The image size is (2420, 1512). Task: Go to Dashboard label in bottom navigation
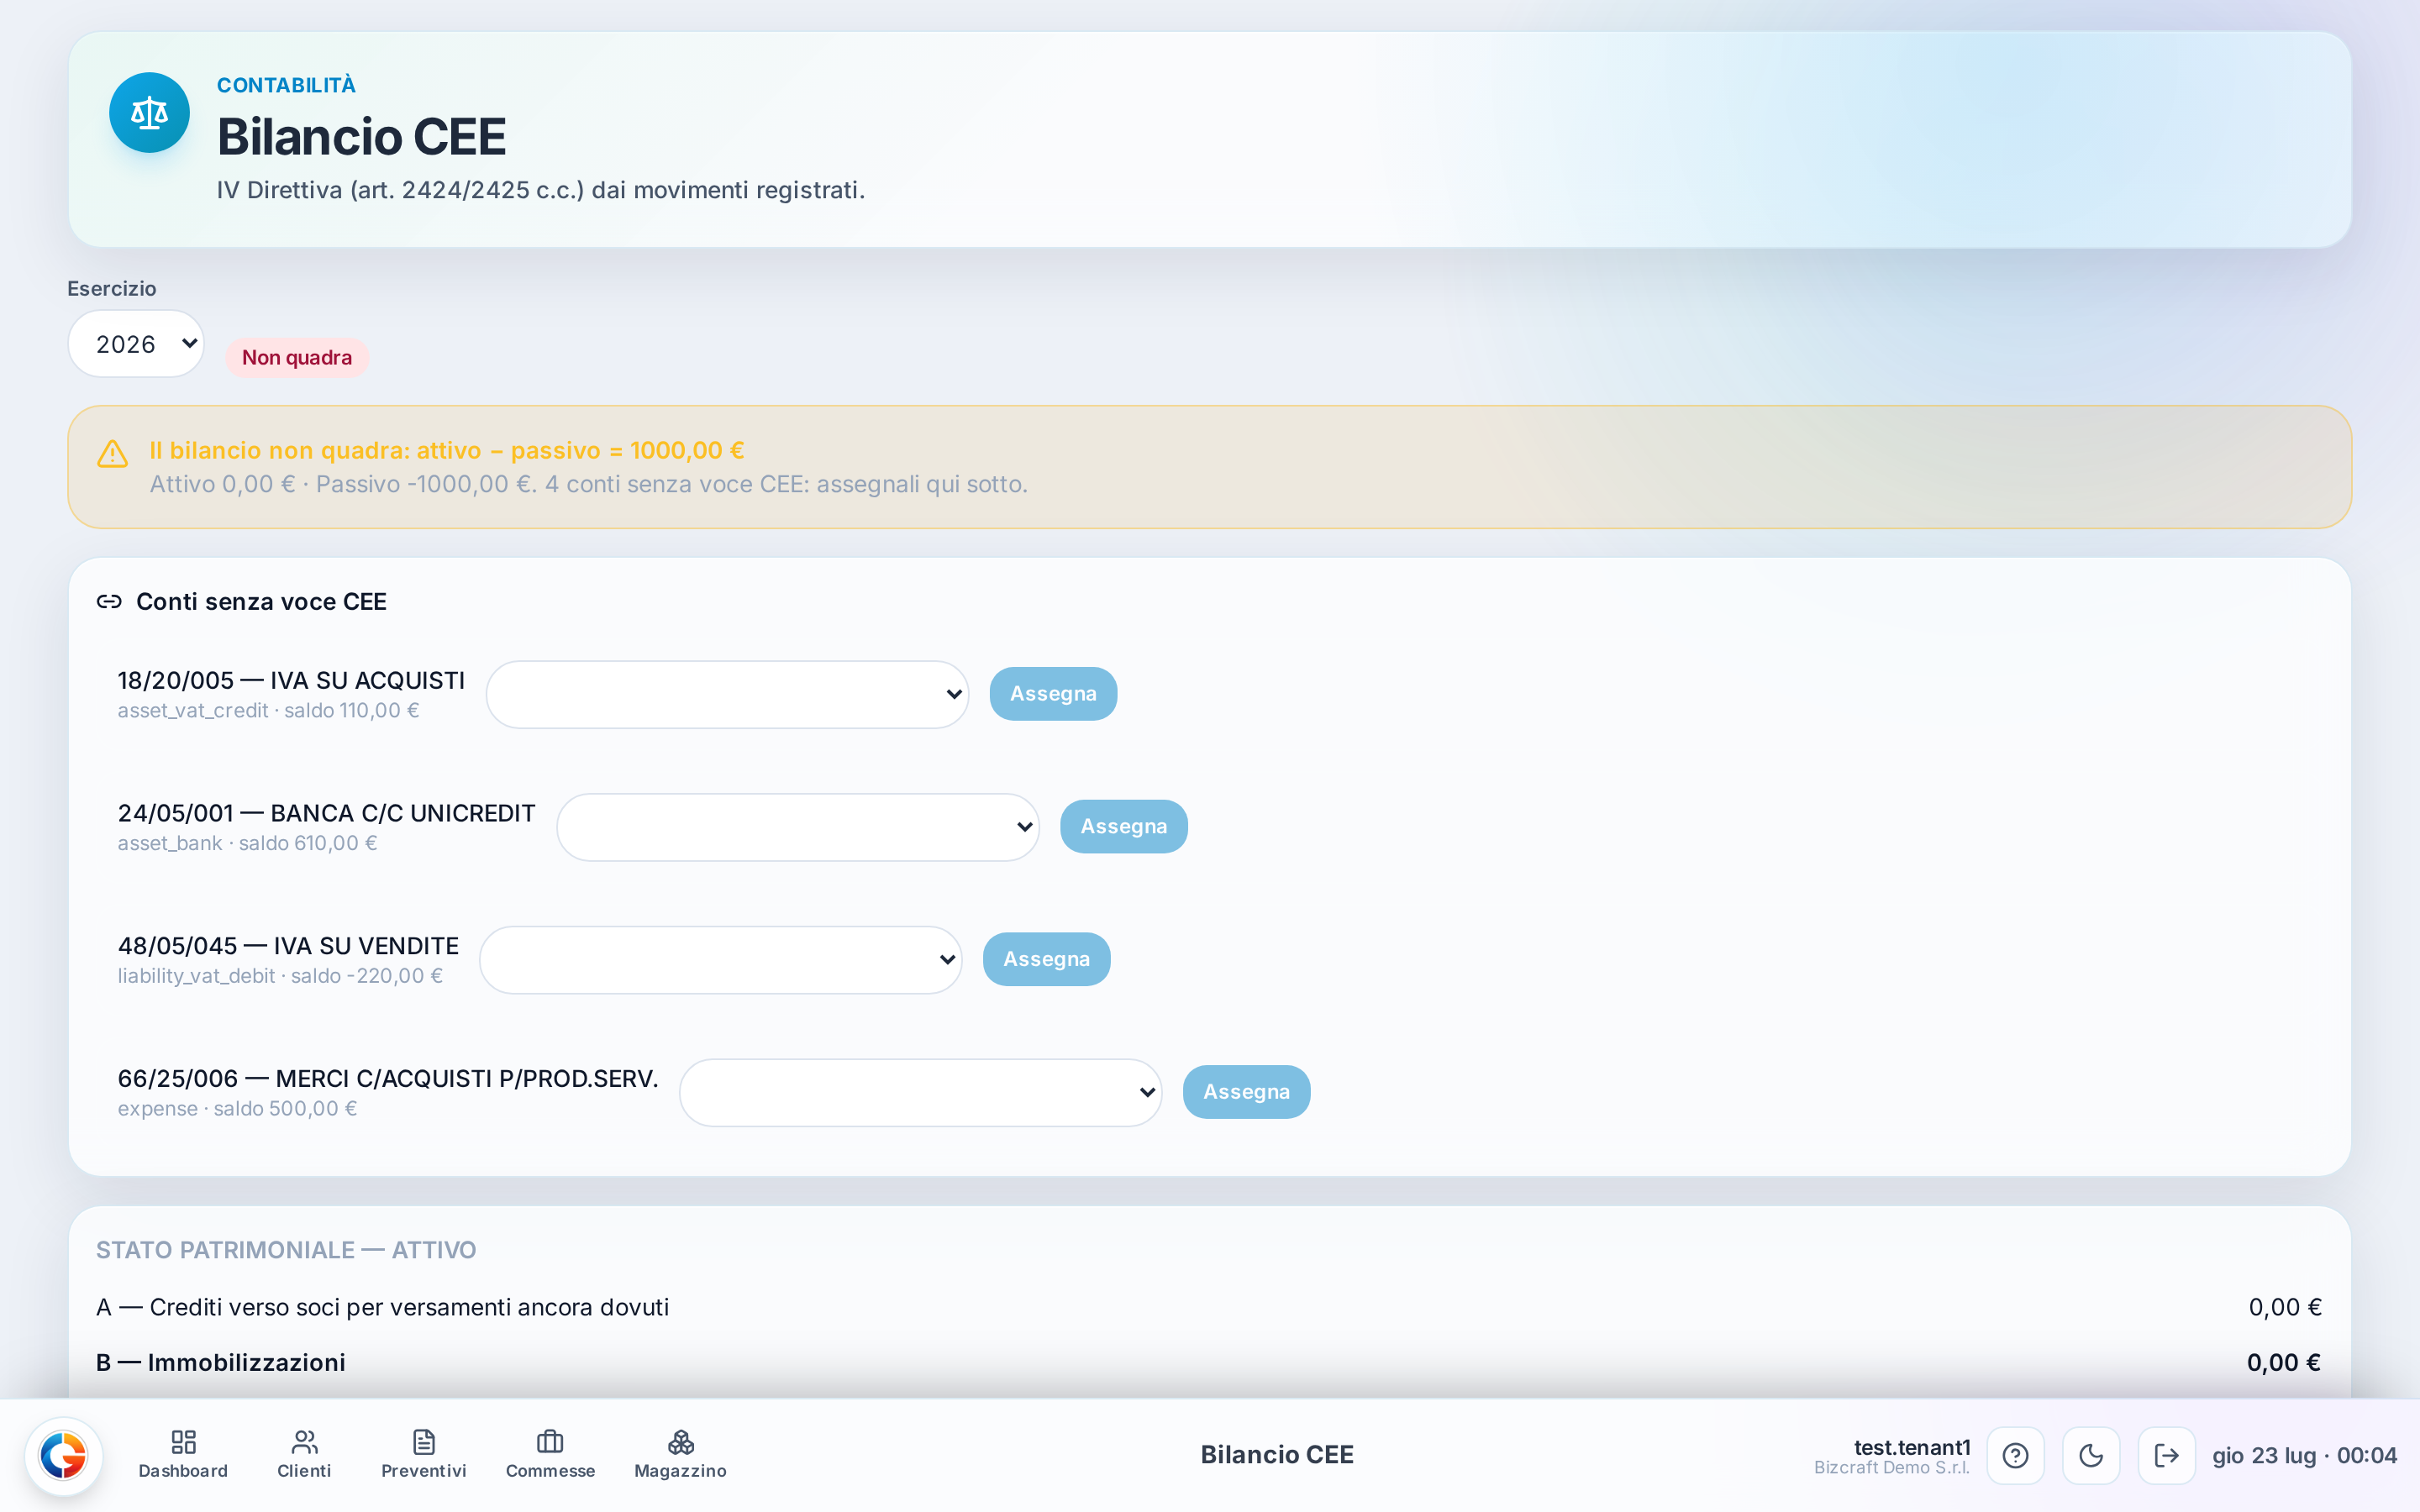click(183, 1471)
